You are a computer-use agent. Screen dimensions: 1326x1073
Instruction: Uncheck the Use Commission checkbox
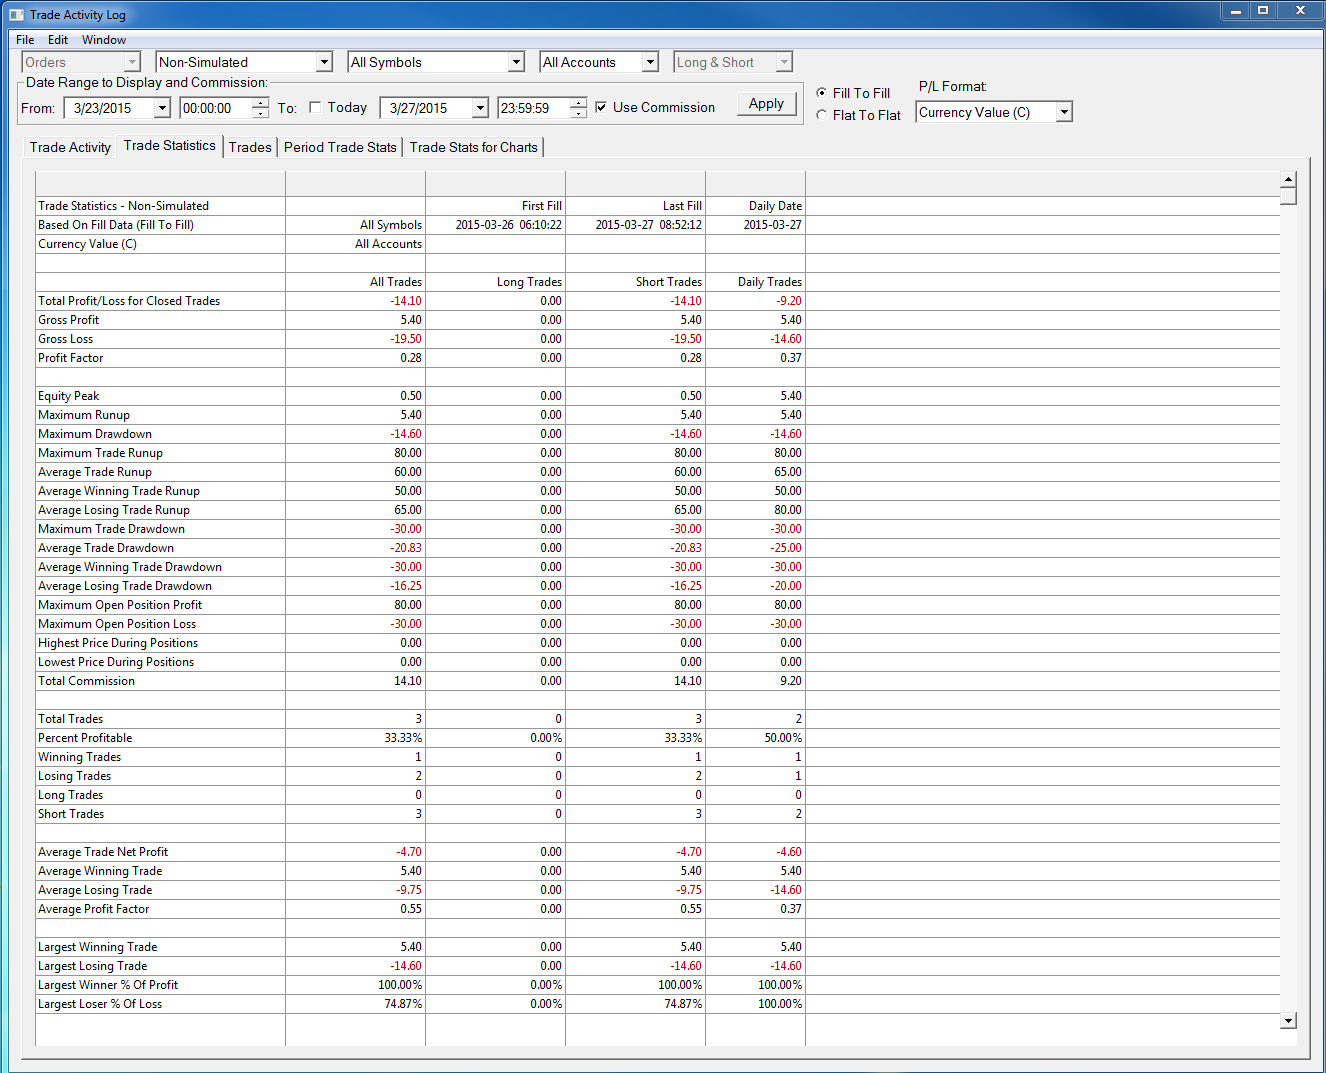pos(601,107)
